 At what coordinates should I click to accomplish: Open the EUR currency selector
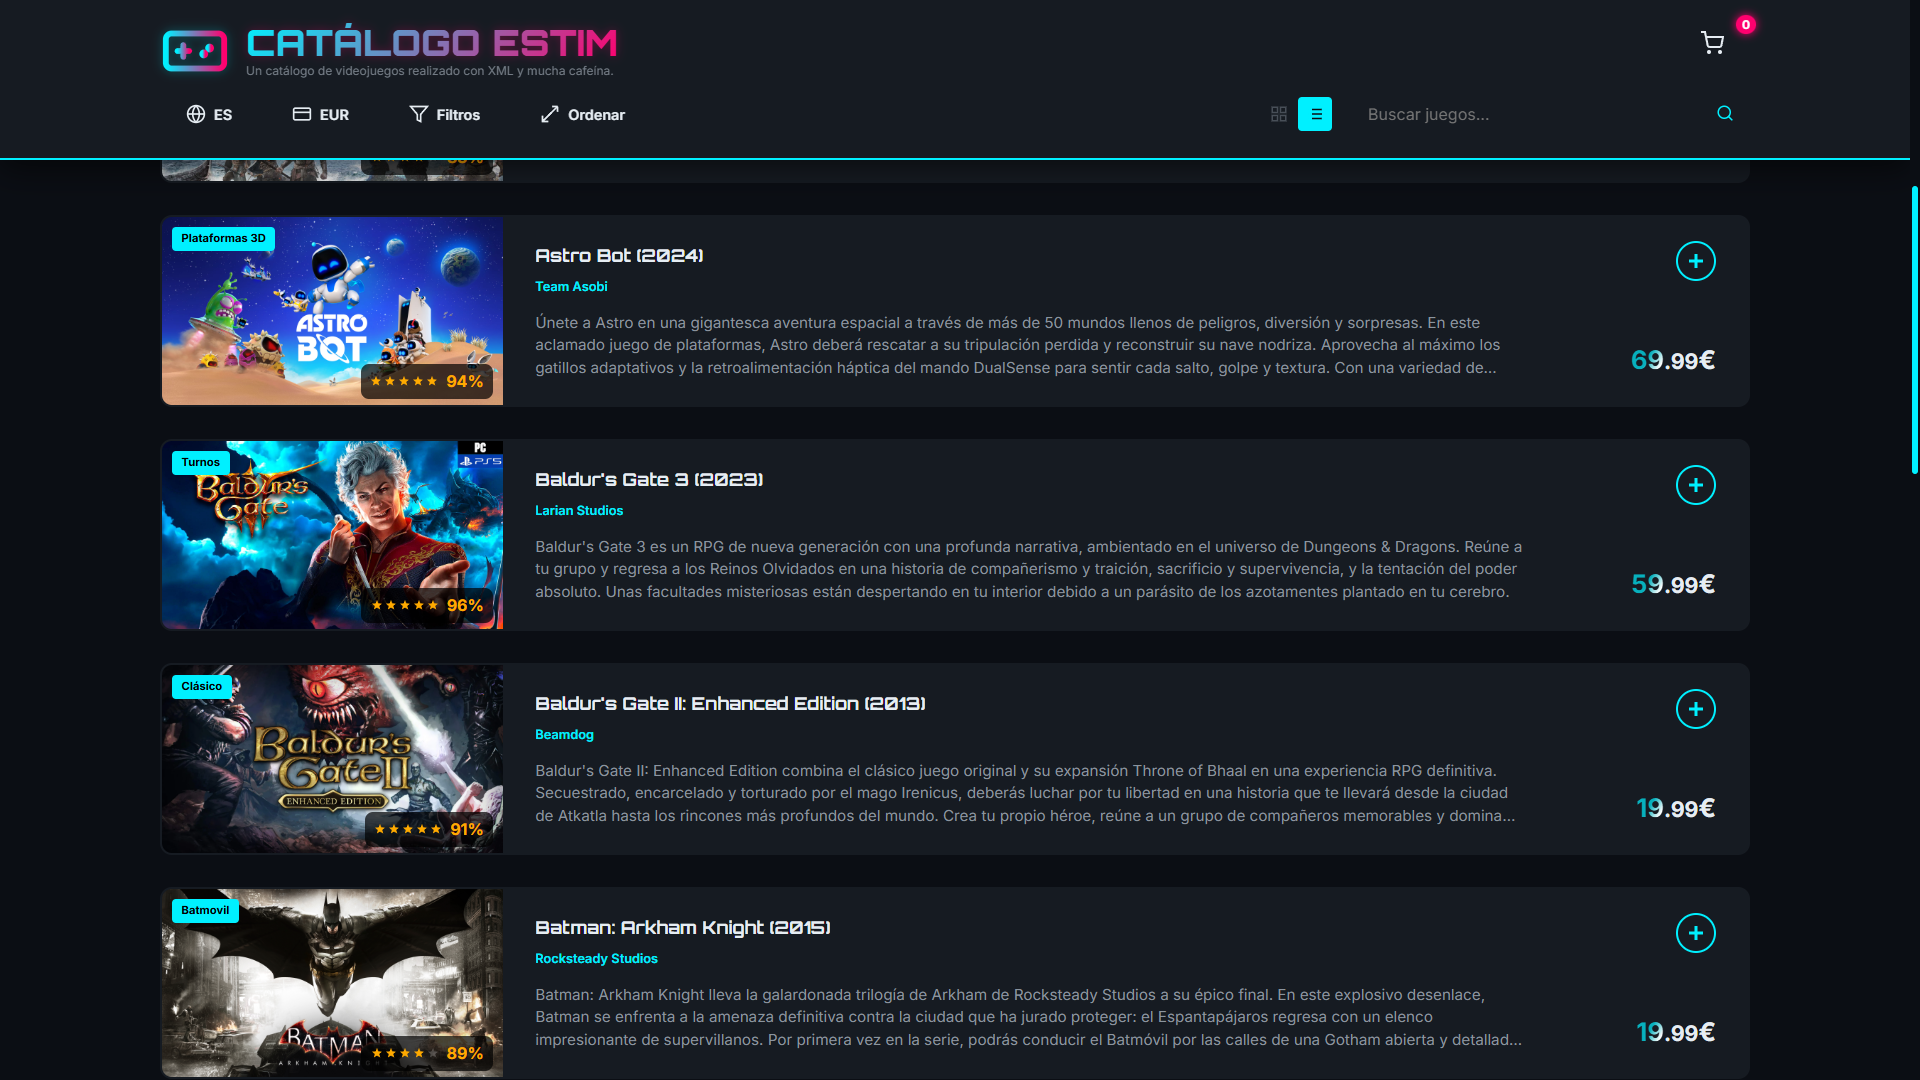click(x=321, y=114)
